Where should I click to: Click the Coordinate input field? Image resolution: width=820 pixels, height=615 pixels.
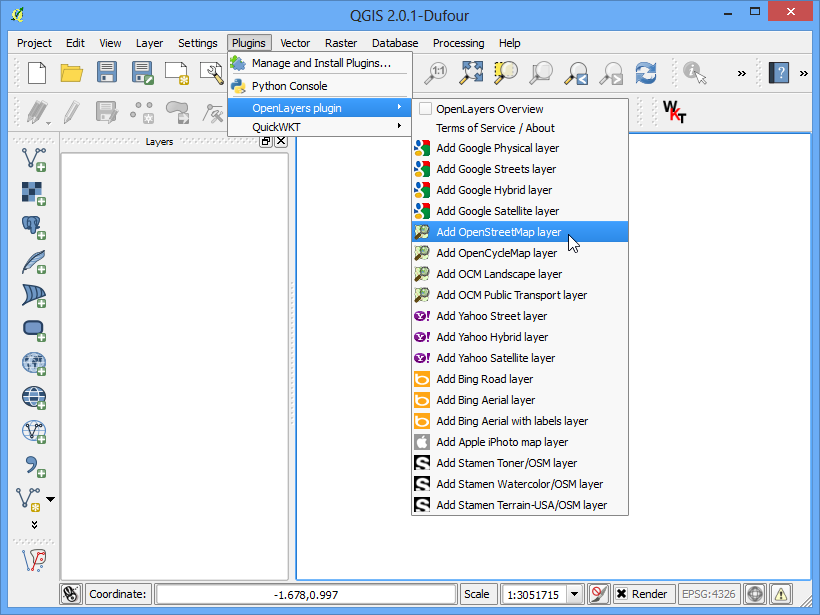[306, 595]
